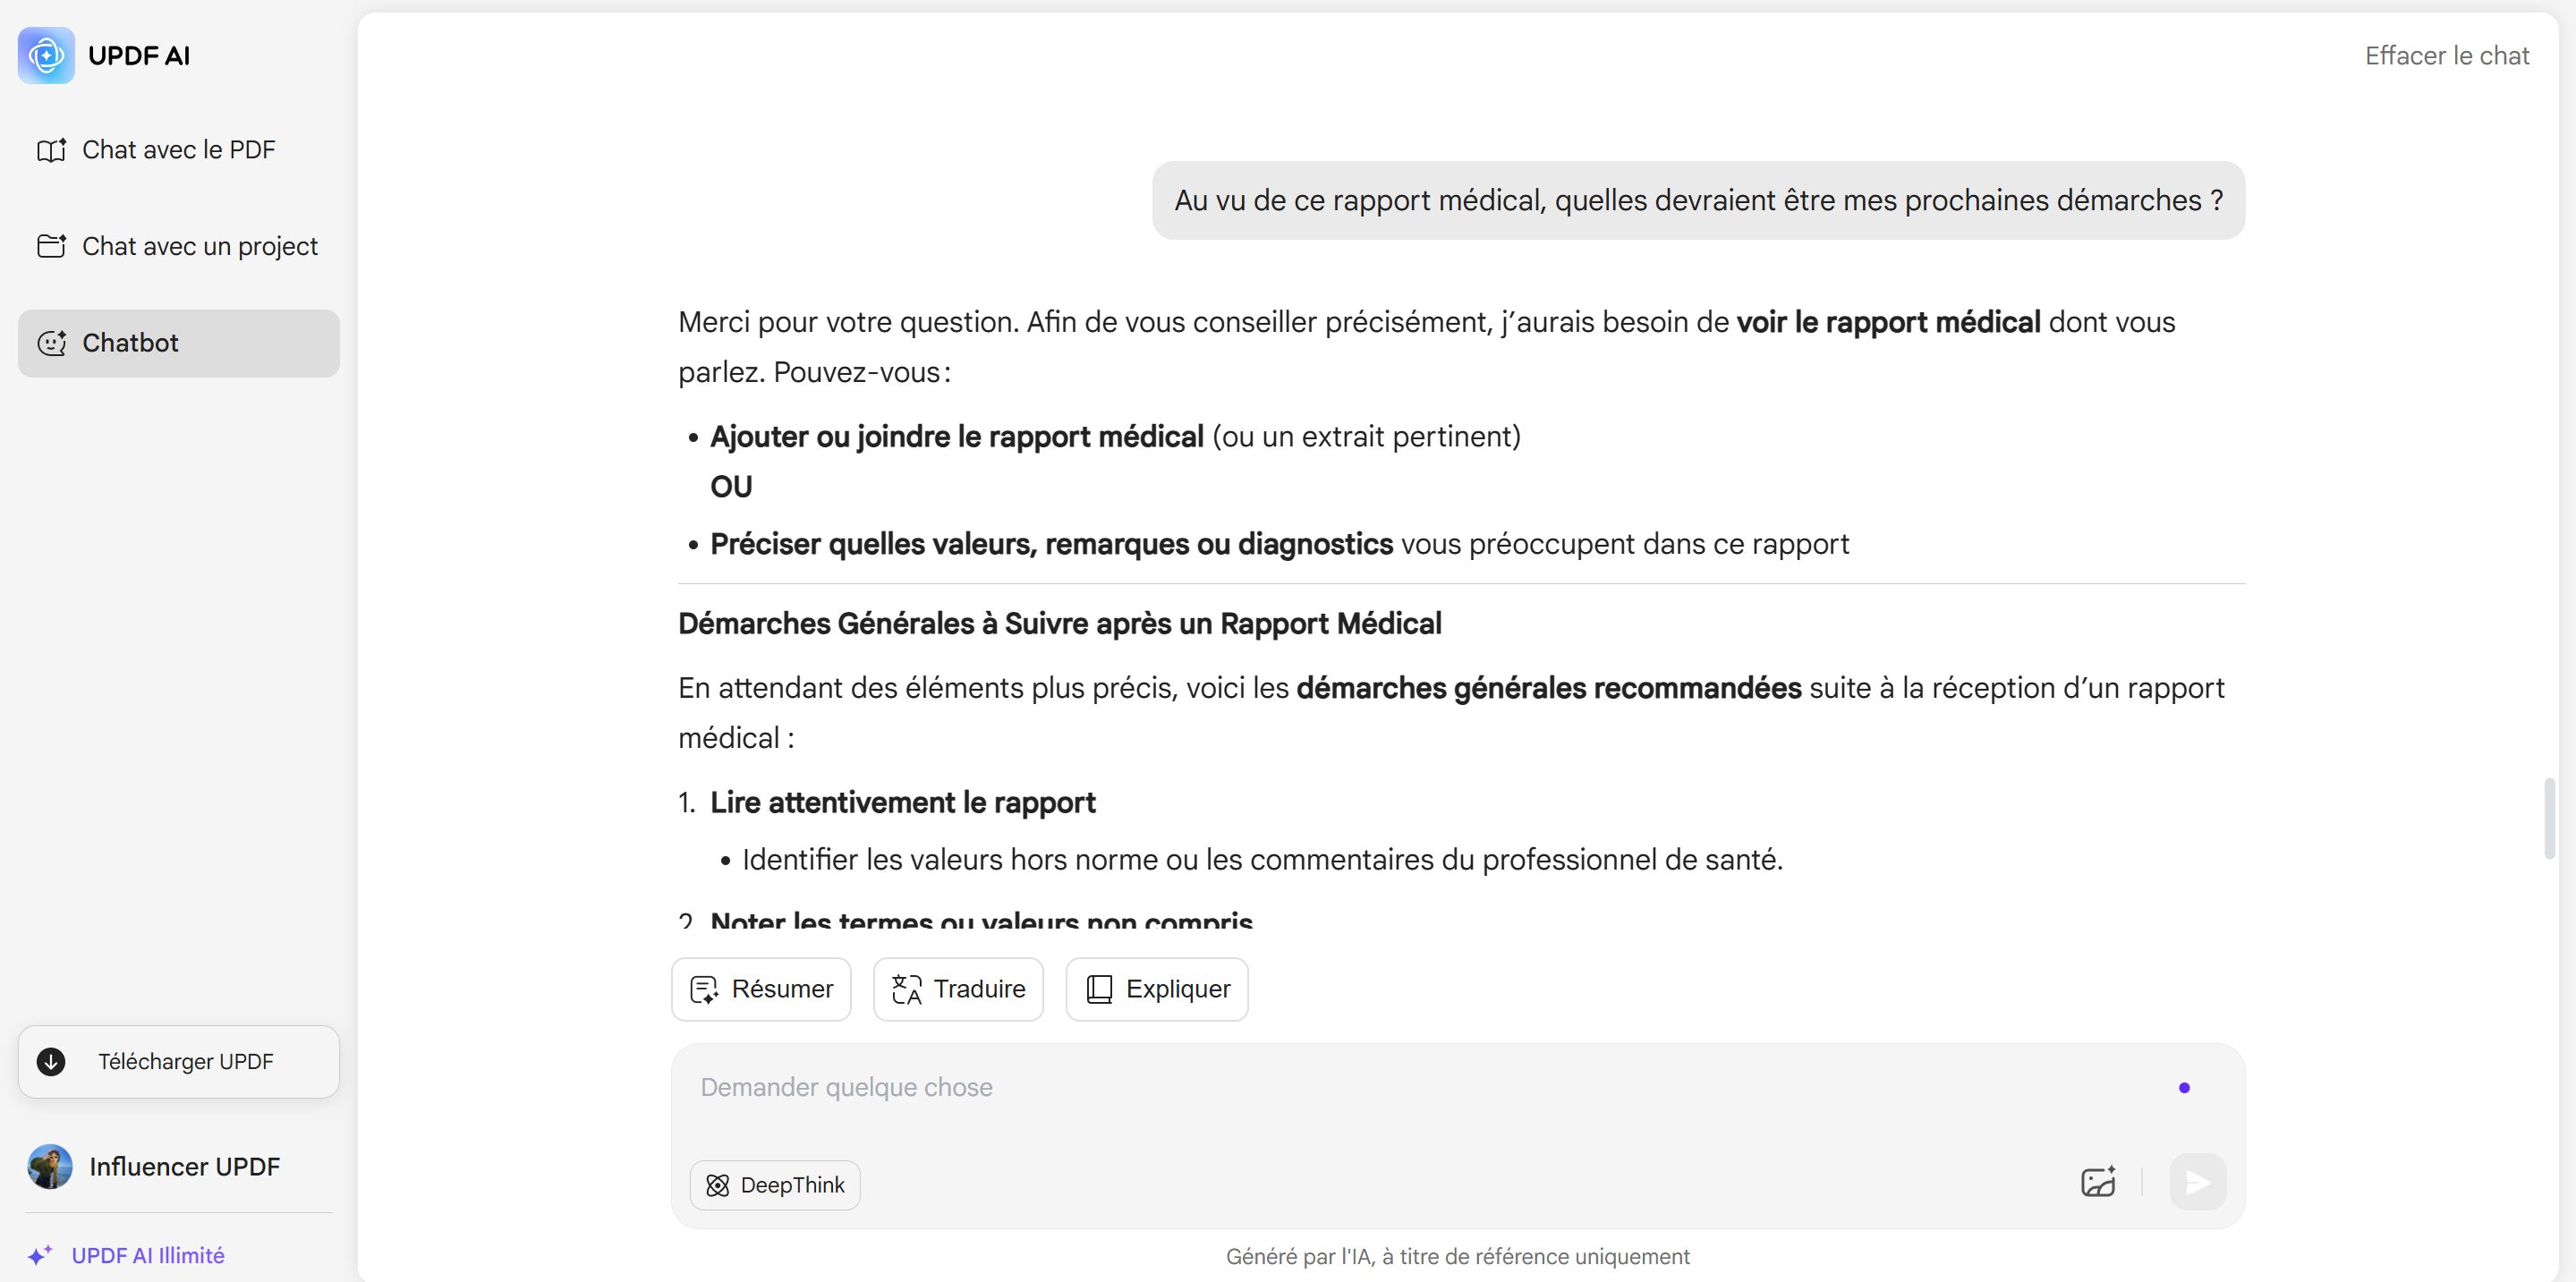Switch to Chat avec un project
The height and width of the screenshot is (1282, 2576).
[x=179, y=246]
